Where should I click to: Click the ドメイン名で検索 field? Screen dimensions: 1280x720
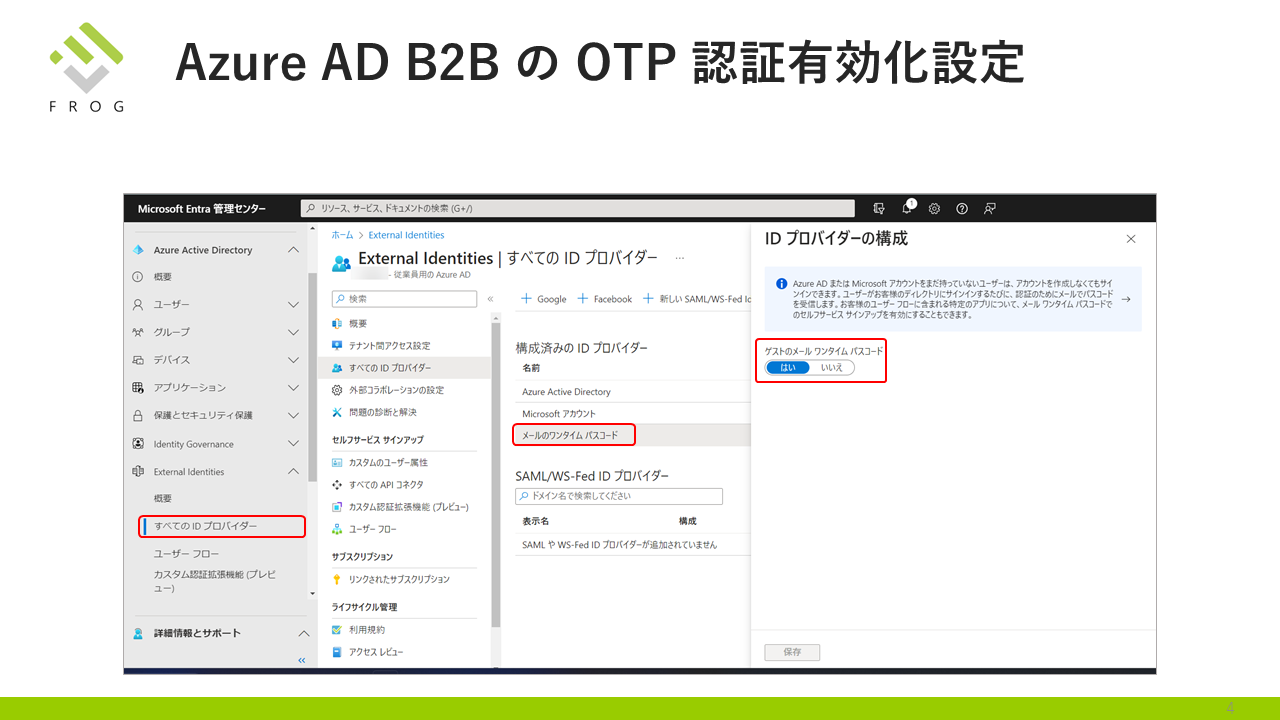pos(619,496)
